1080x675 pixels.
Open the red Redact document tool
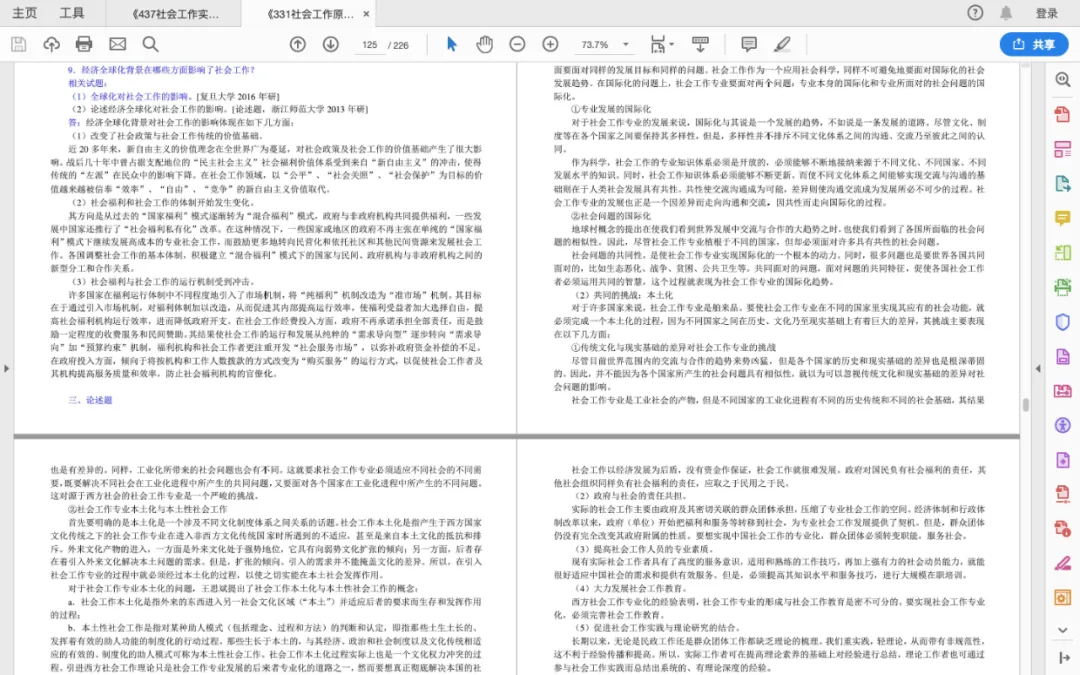(x=1063, y=529)
